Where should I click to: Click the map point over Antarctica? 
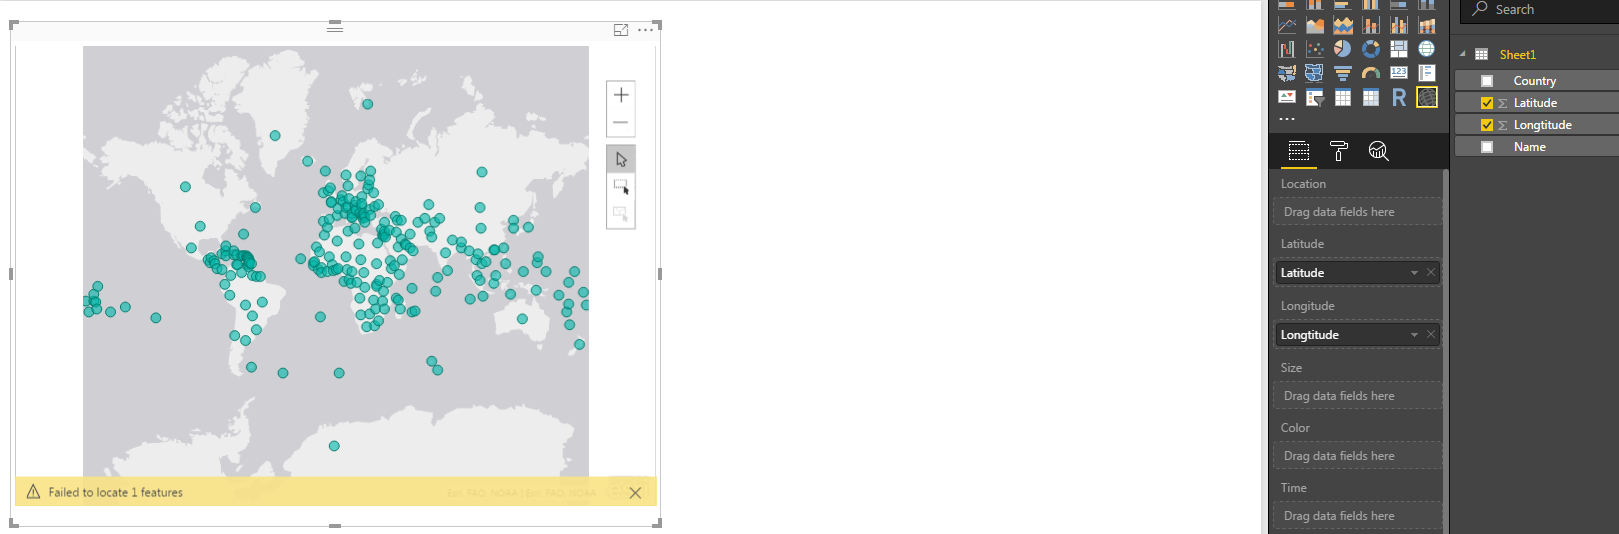pyautogui.click(x=334, y=446)
